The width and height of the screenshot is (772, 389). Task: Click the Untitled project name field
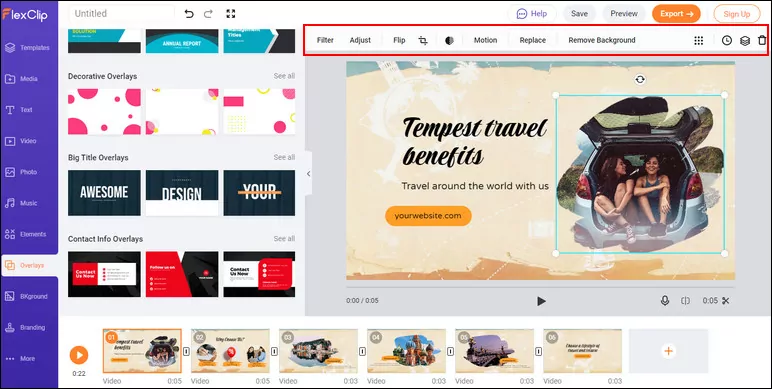click(x=121, y=14)
